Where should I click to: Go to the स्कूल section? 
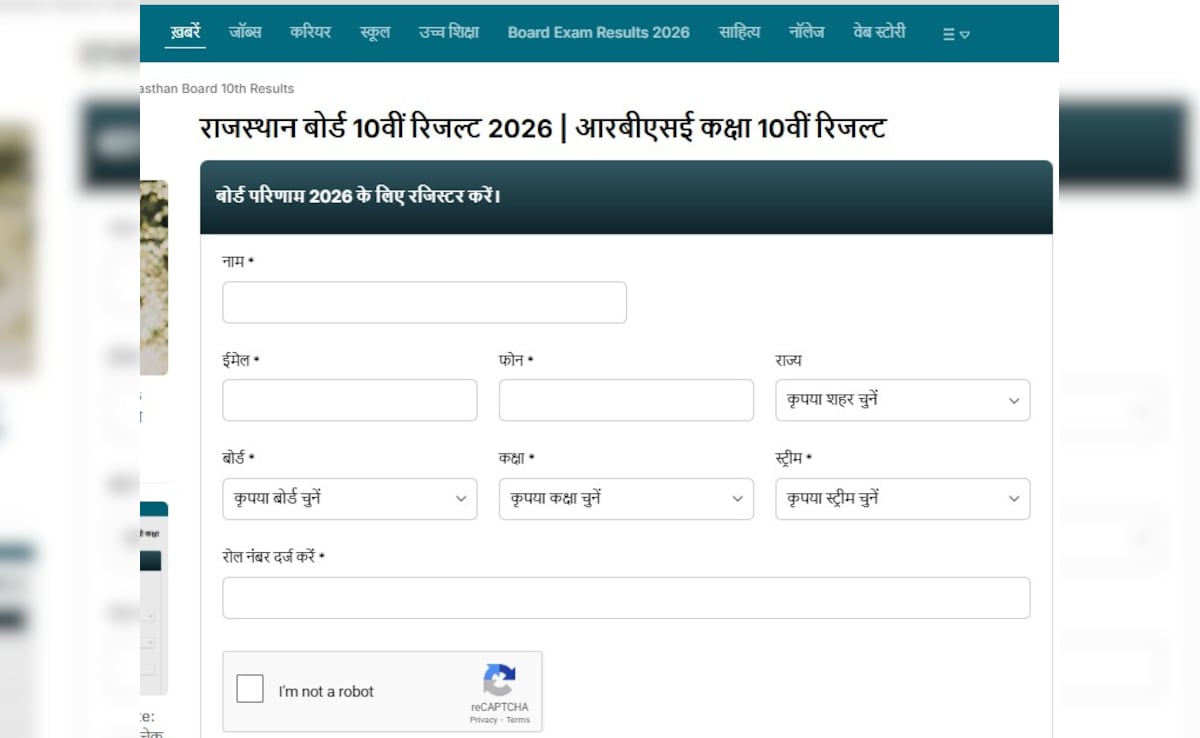(375, 31)
